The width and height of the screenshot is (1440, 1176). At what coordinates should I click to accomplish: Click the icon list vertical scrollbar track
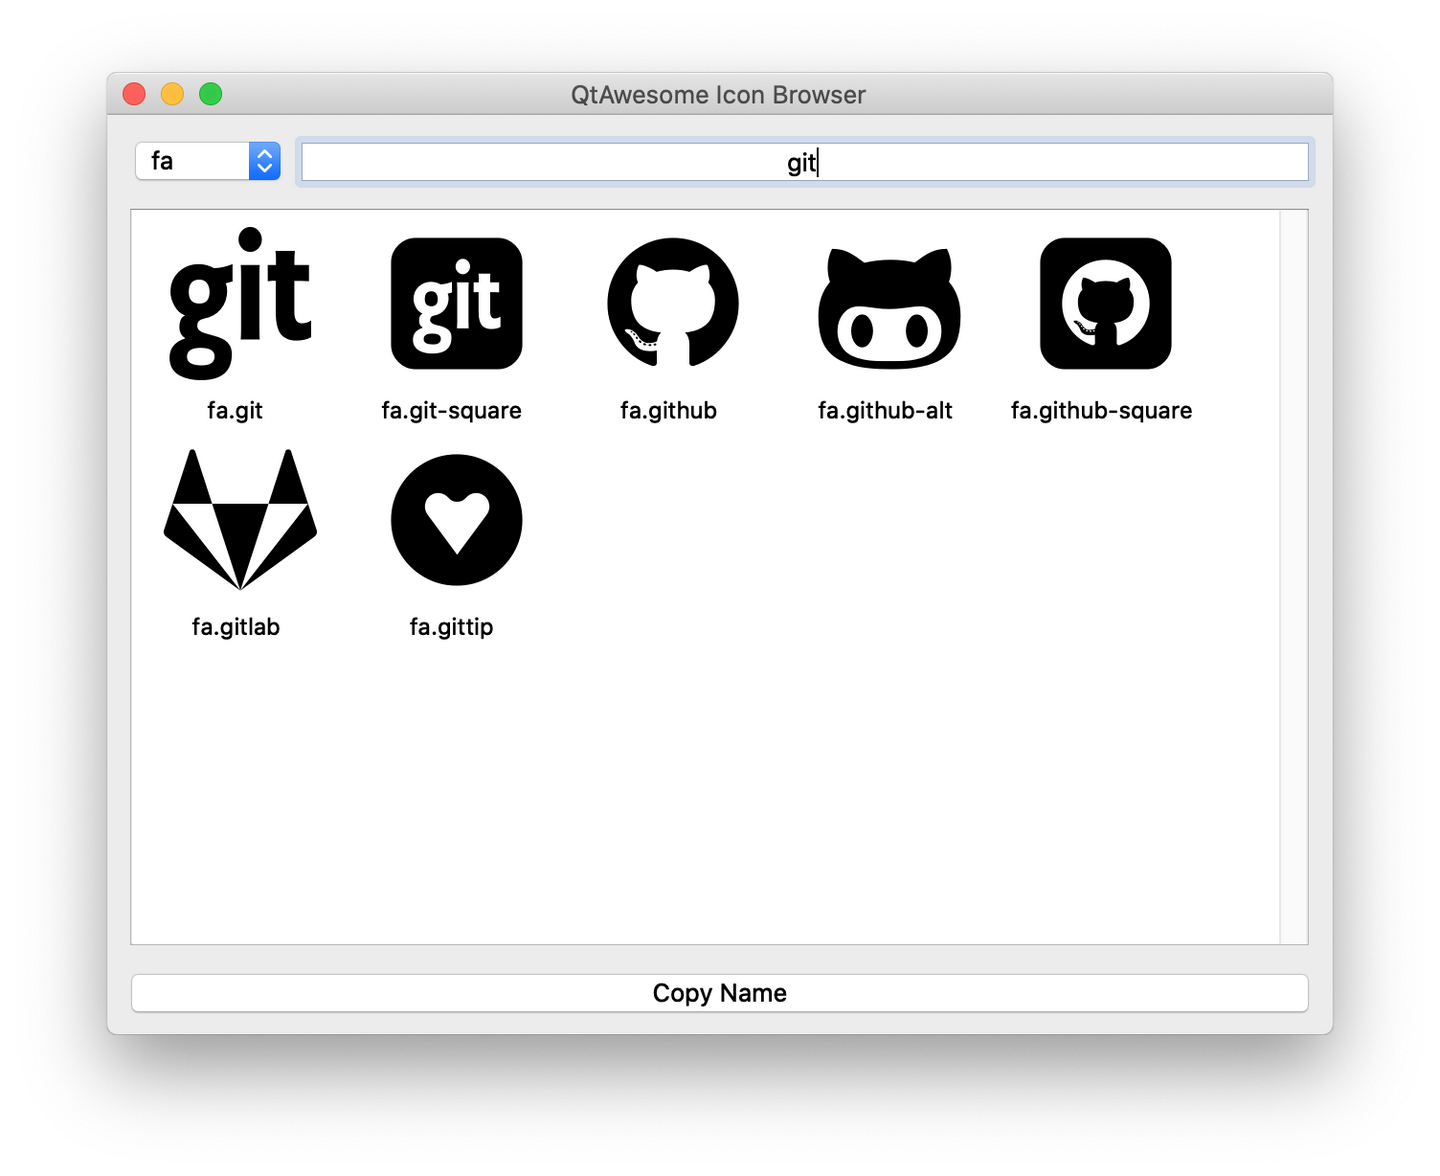pyautogui.click(x=1294, y=577)
